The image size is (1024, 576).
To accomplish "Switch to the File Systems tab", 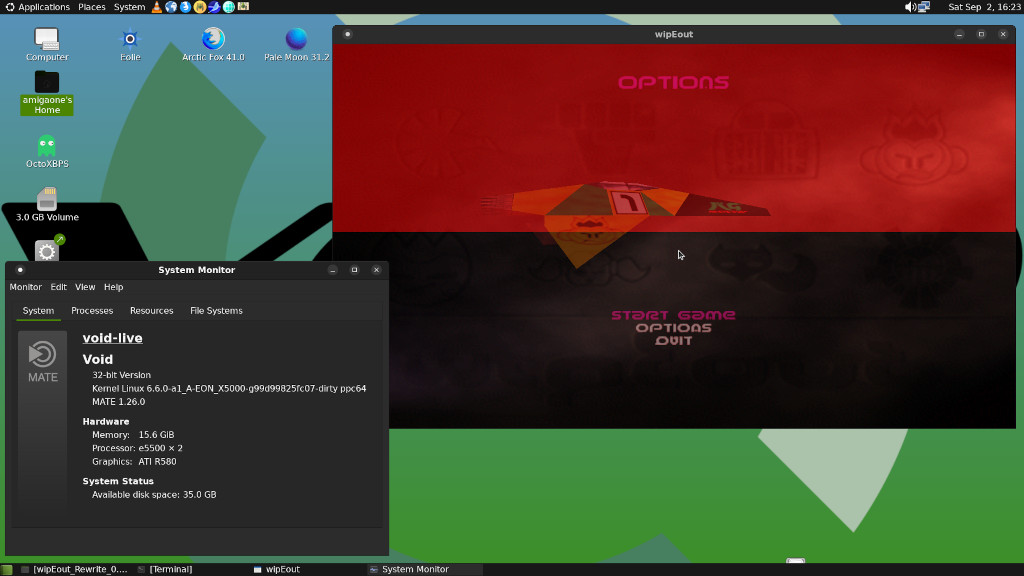I will tap(216, 311).
